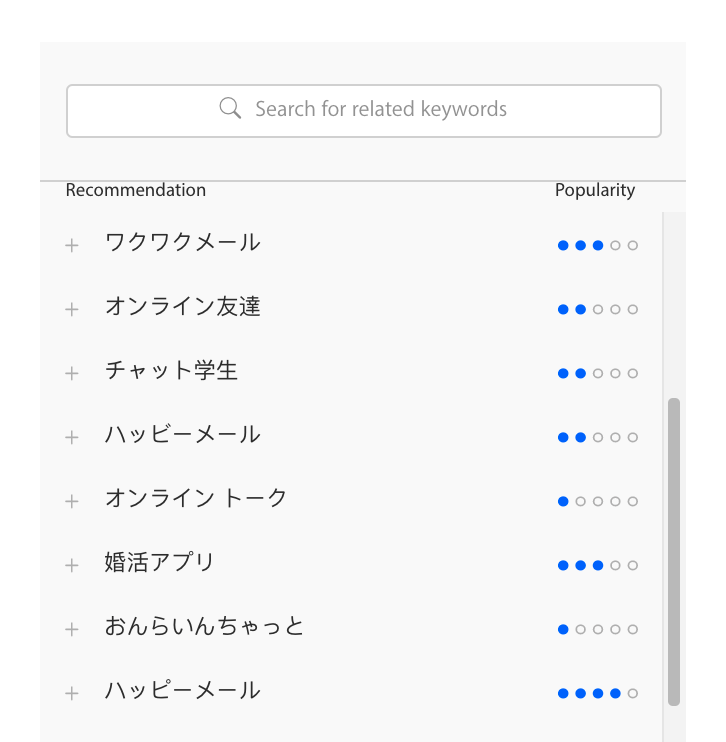The height and width of the screenshot is (742, 726).
Task: Click popularity dots for 婚活アプリ
Action: 598,565
